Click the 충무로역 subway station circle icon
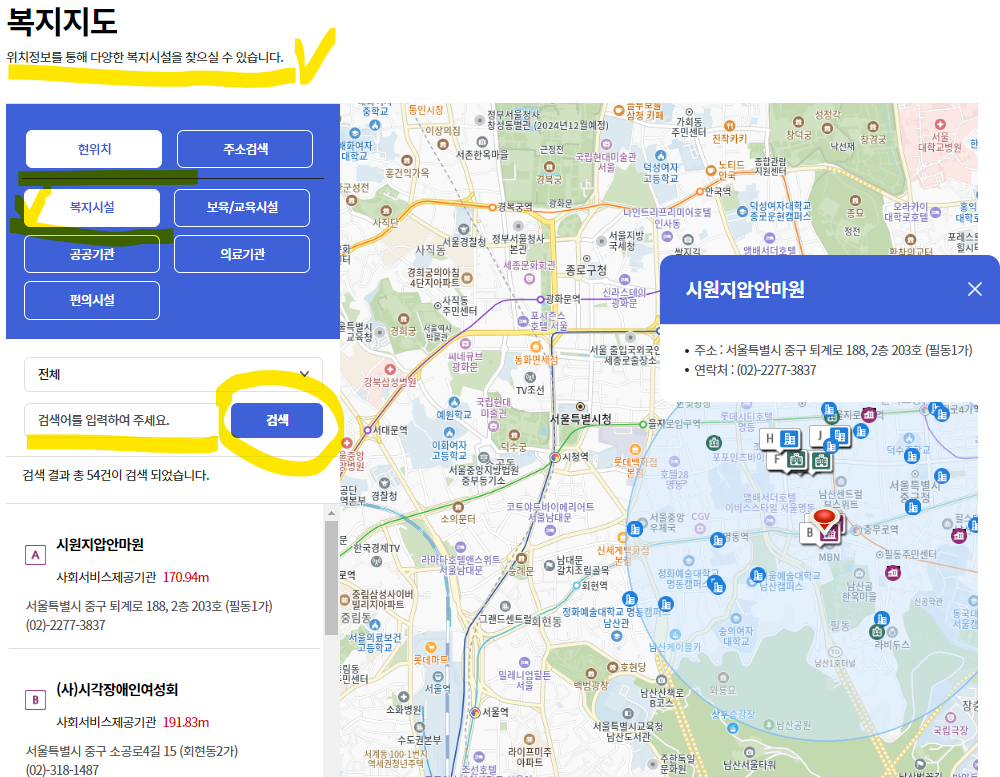Image resolution: width=1000 pixels, height=777 pixels. 856,530
